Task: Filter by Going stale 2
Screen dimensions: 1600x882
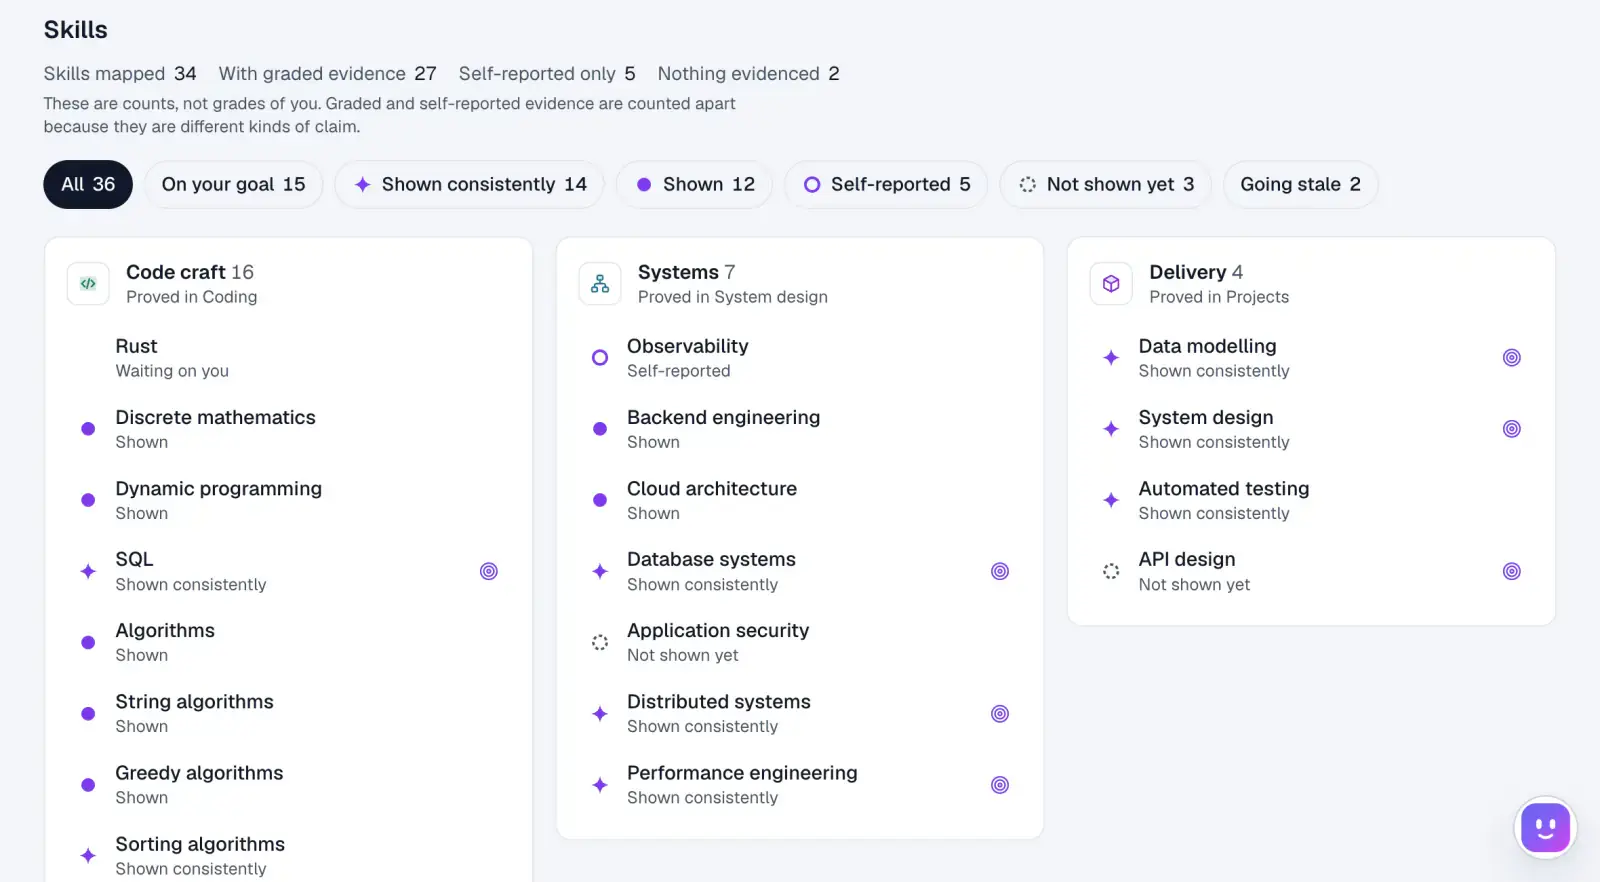Action: [x=1300, y=184]
